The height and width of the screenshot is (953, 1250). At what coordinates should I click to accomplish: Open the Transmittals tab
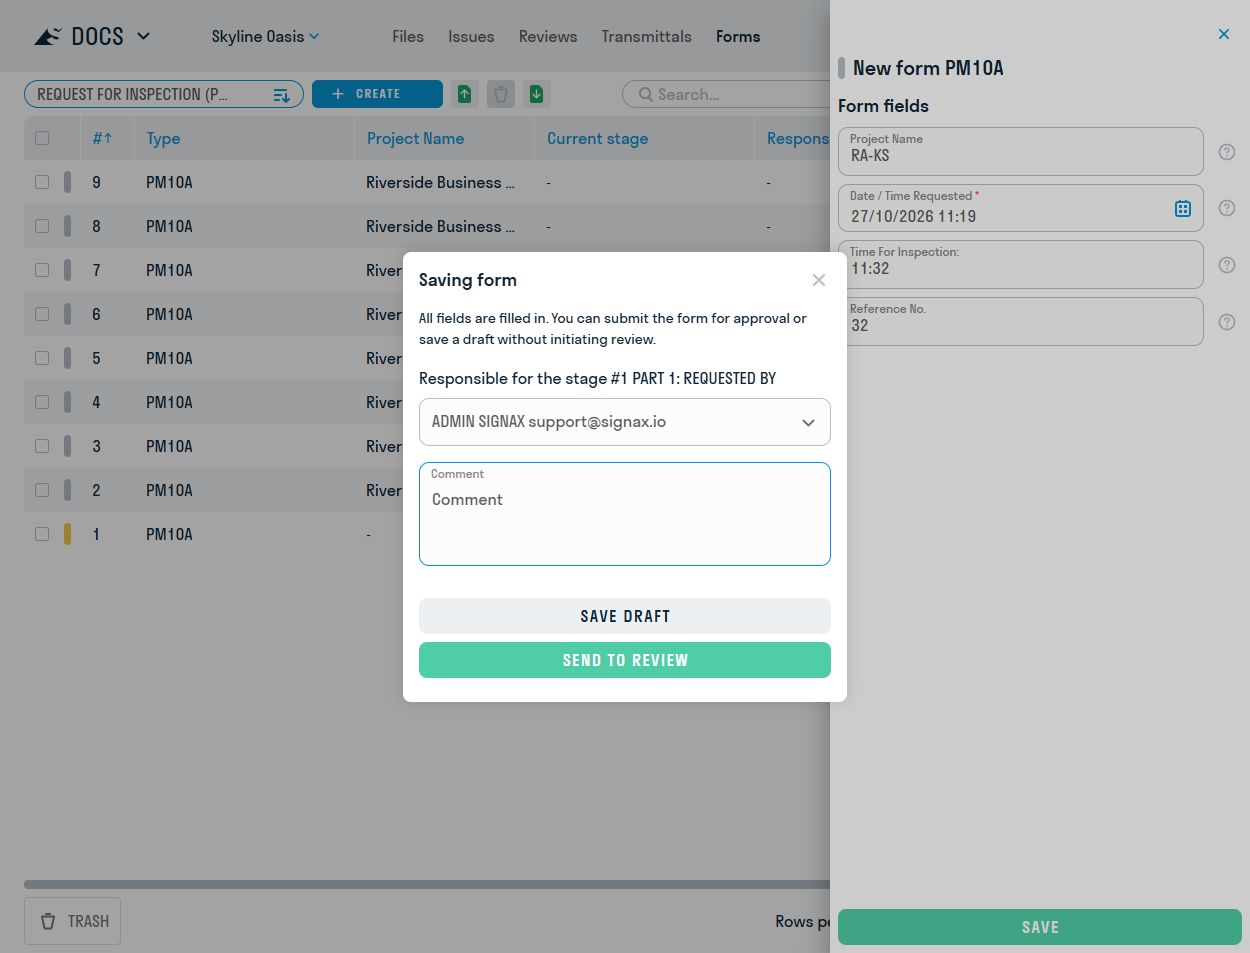(647, 36)
